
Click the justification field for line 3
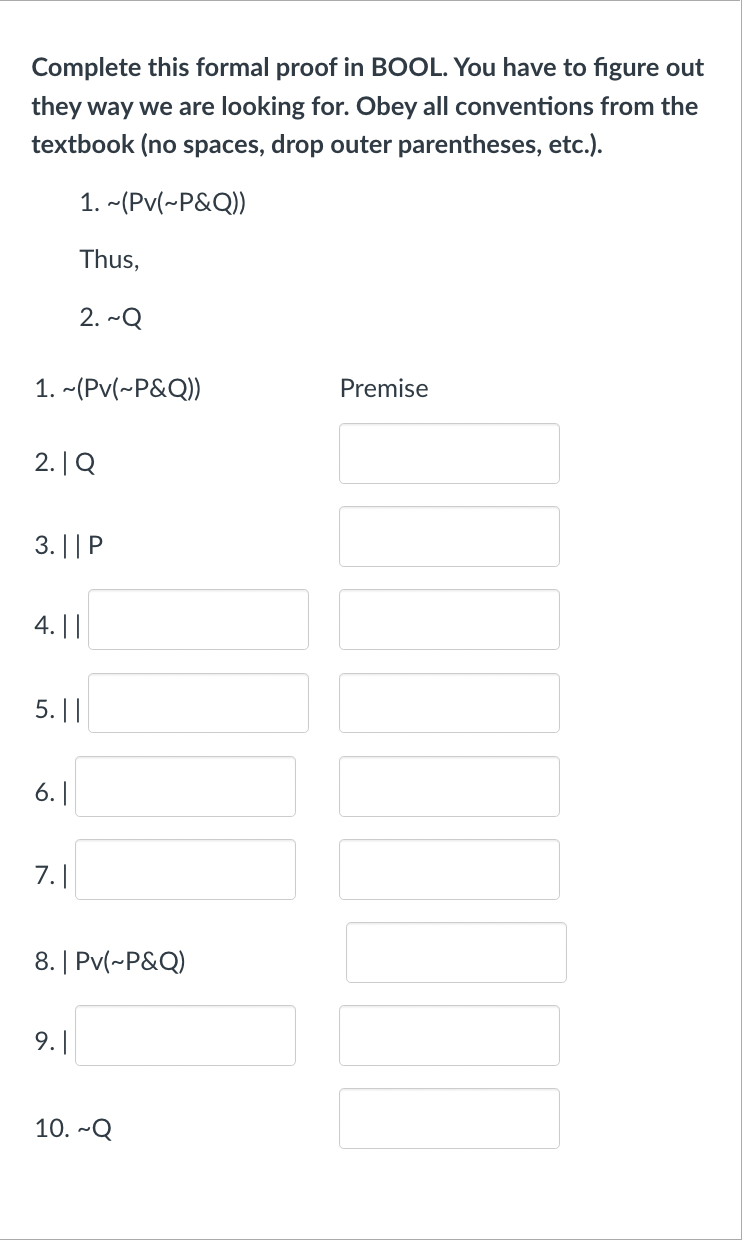(449, 536)
